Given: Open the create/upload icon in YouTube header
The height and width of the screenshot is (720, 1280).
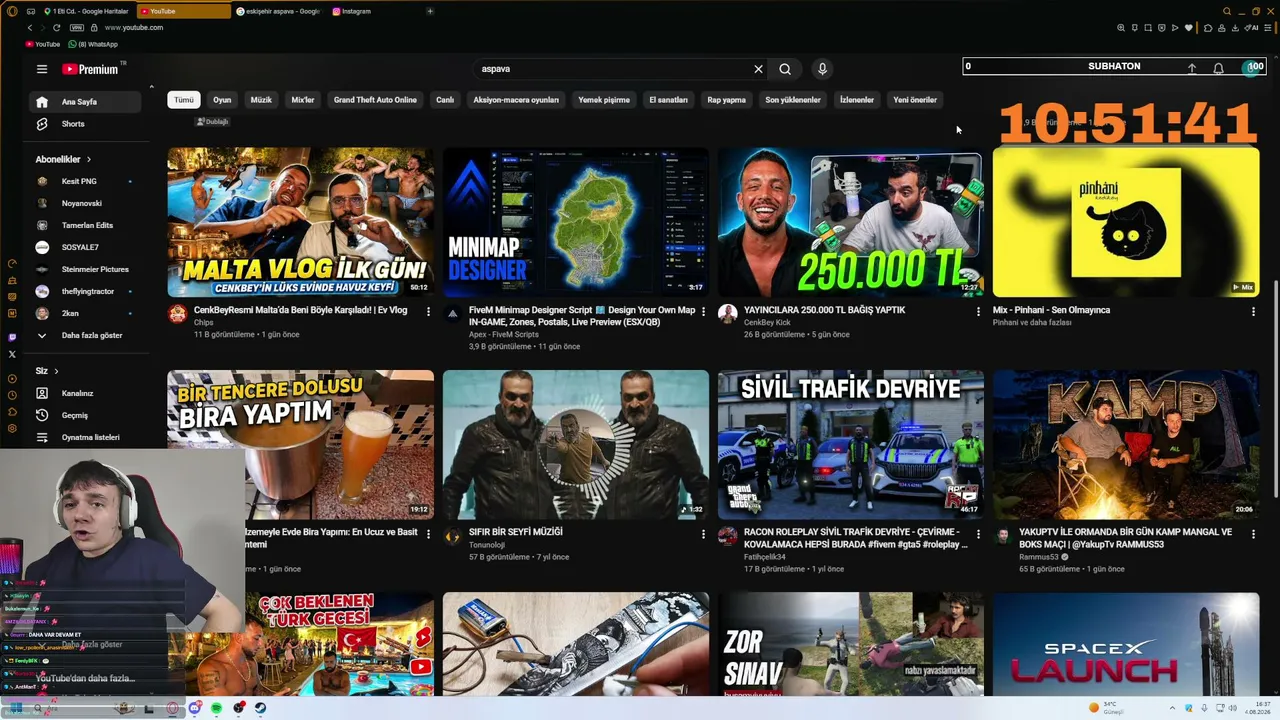Looking at the screenshot, I should click(x=1192, y=68).
